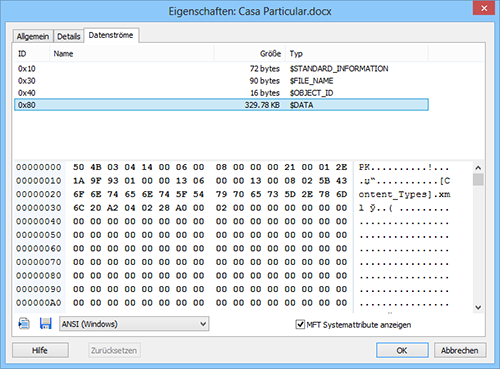
Task: Click hex offset 00000030
Action: 39,208
